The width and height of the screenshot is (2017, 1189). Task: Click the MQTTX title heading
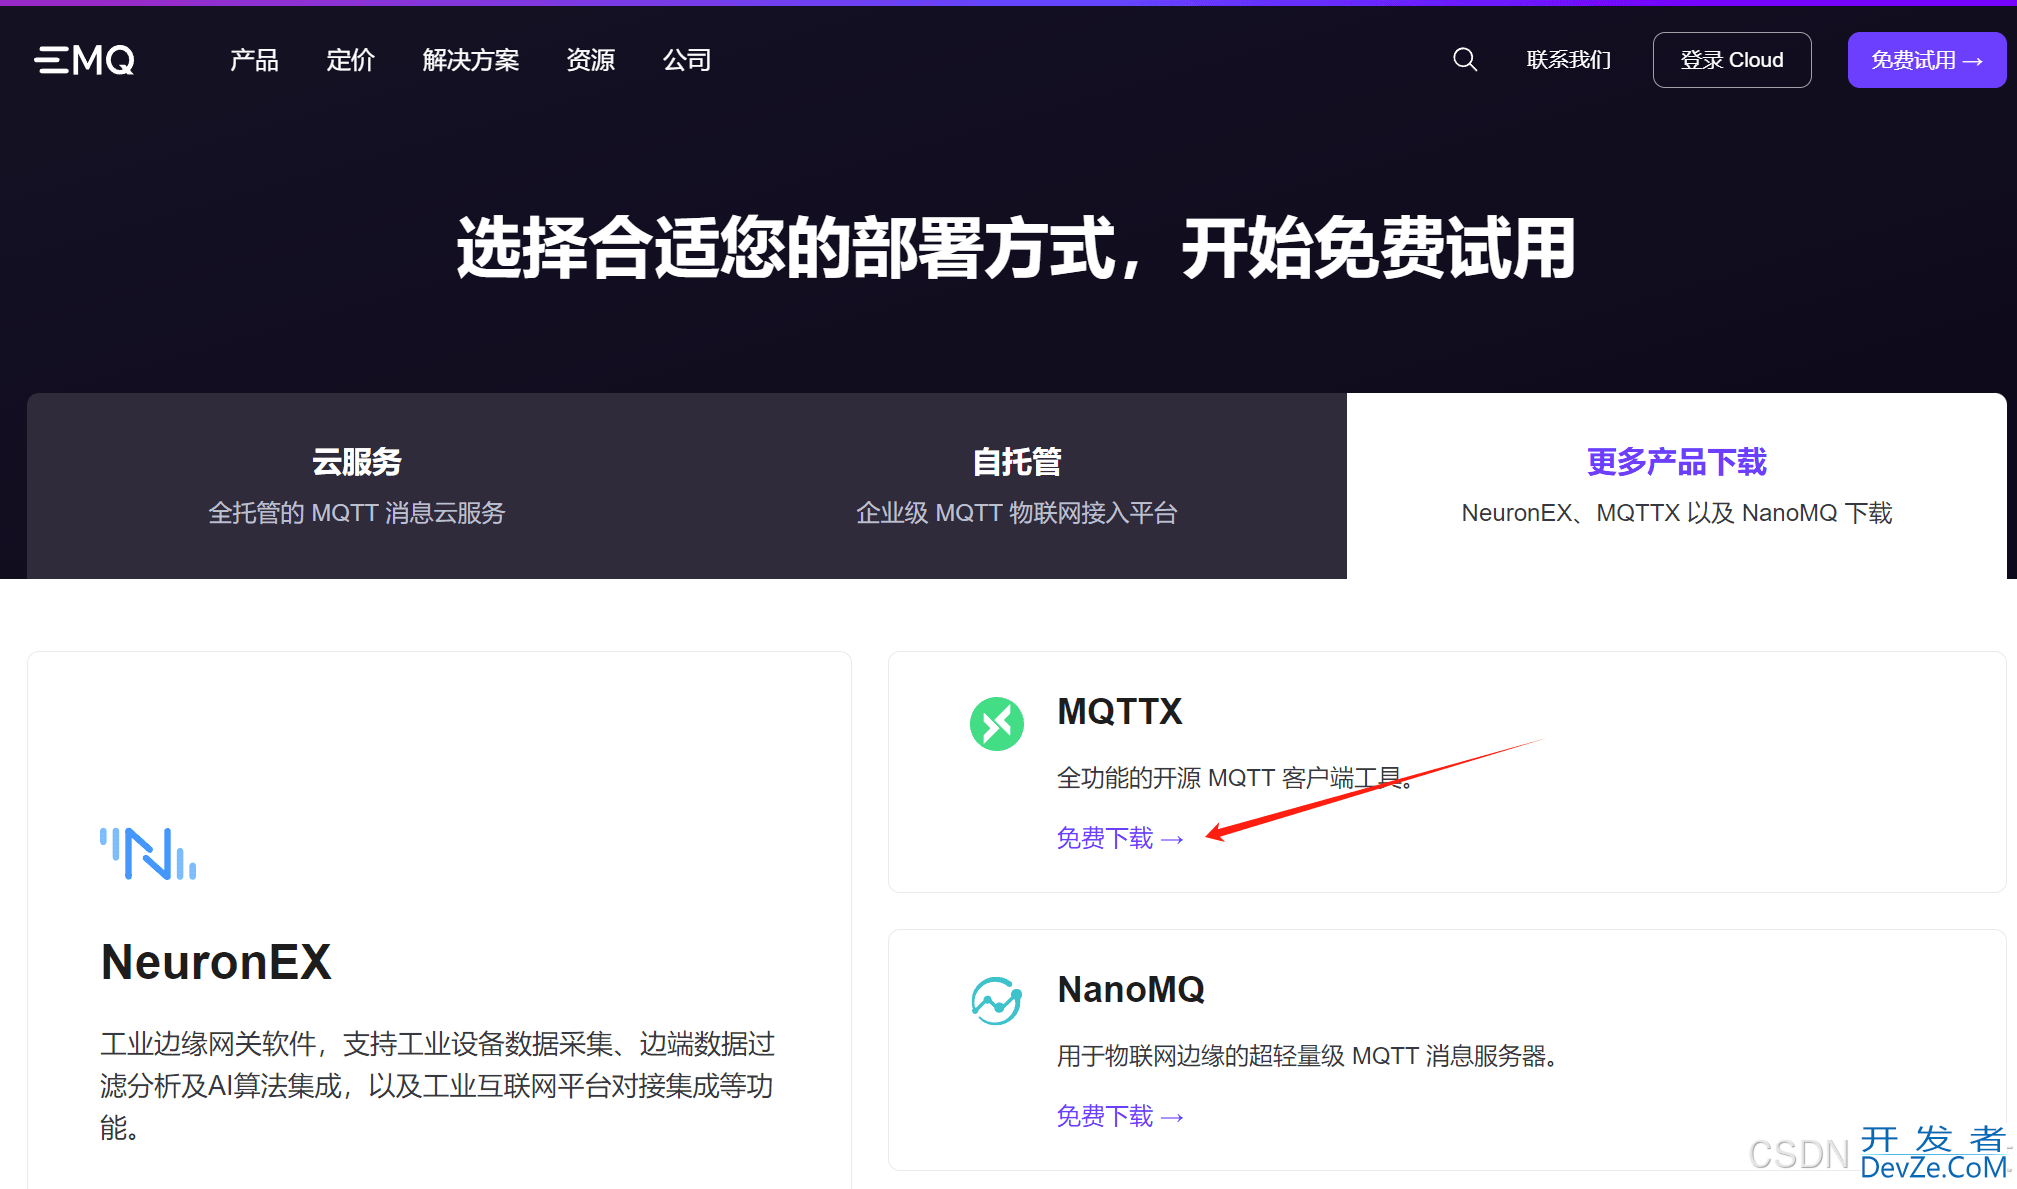pyautogui.click(x=1120, y=712)
